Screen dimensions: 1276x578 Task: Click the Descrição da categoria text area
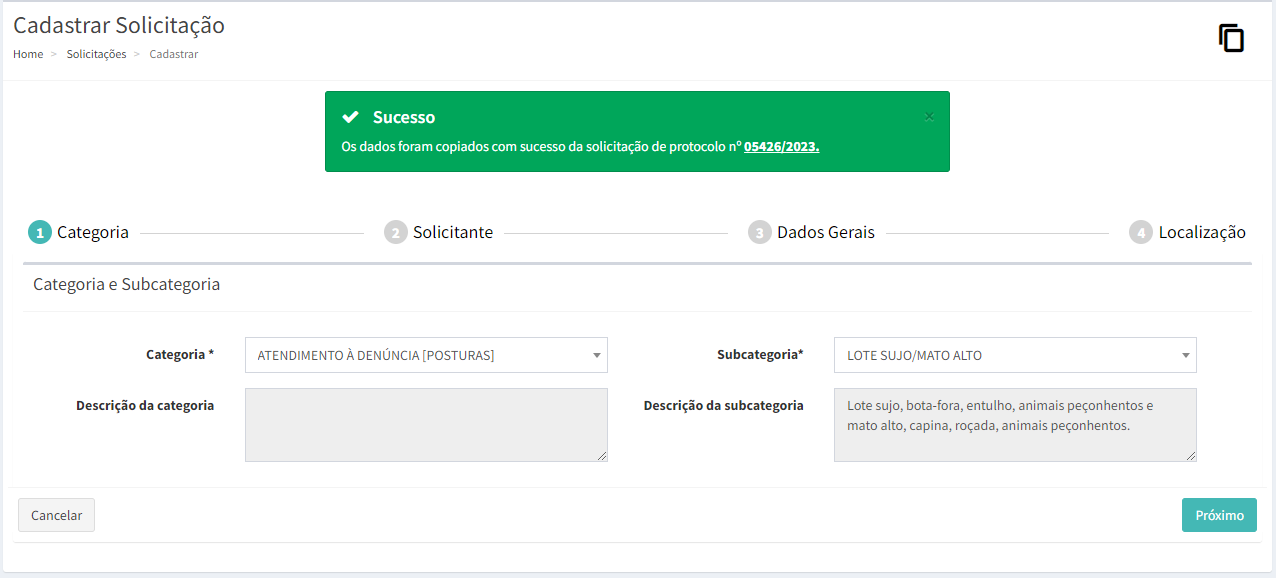tap(426, 424)
